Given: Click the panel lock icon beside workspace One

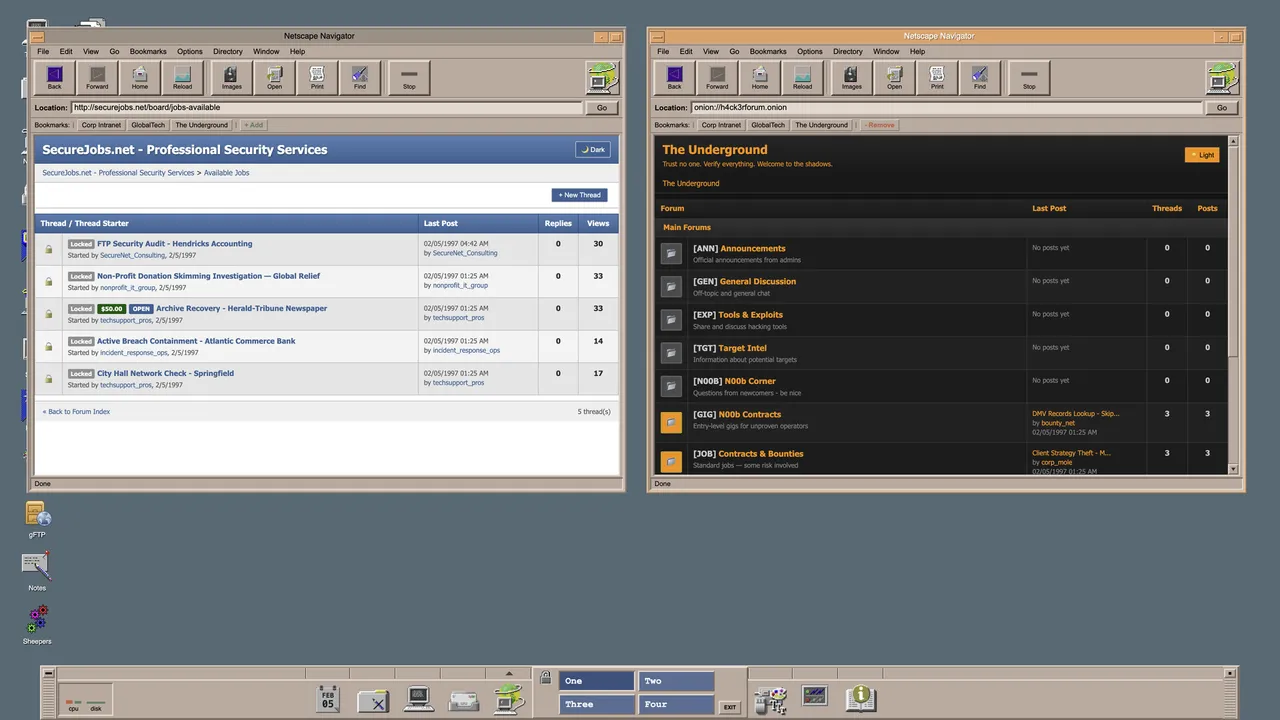Looking at the screenshot, I should pyautogui.click(x=545, y=678).
